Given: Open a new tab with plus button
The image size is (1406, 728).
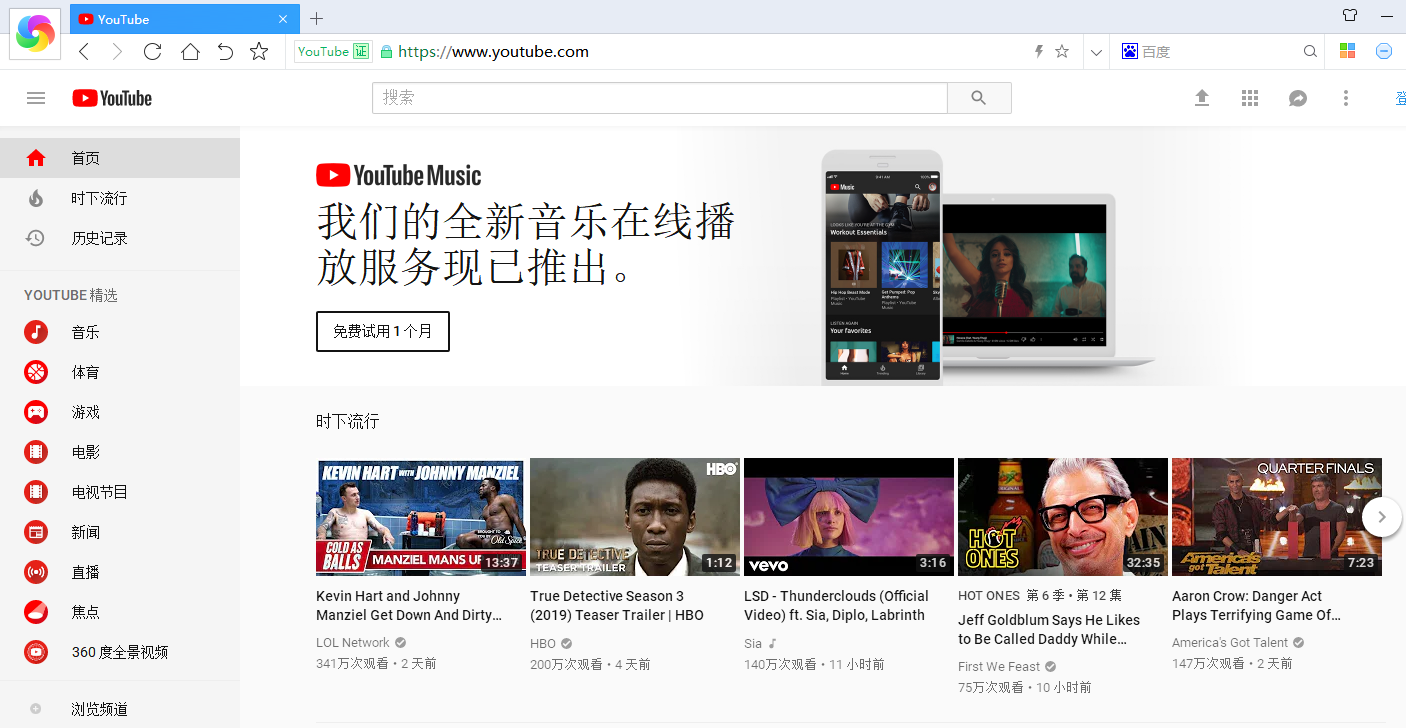Looking at the screenshot, I should [316, 18].
